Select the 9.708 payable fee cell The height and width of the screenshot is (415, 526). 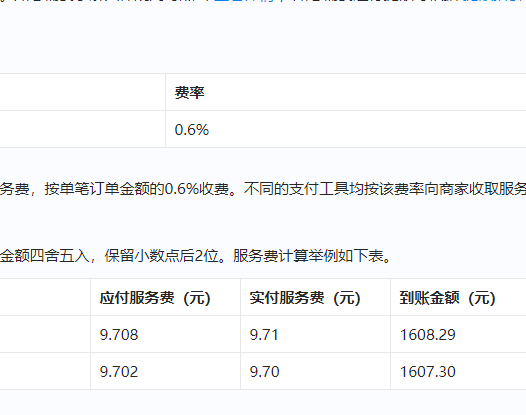[x=165, y=334]
